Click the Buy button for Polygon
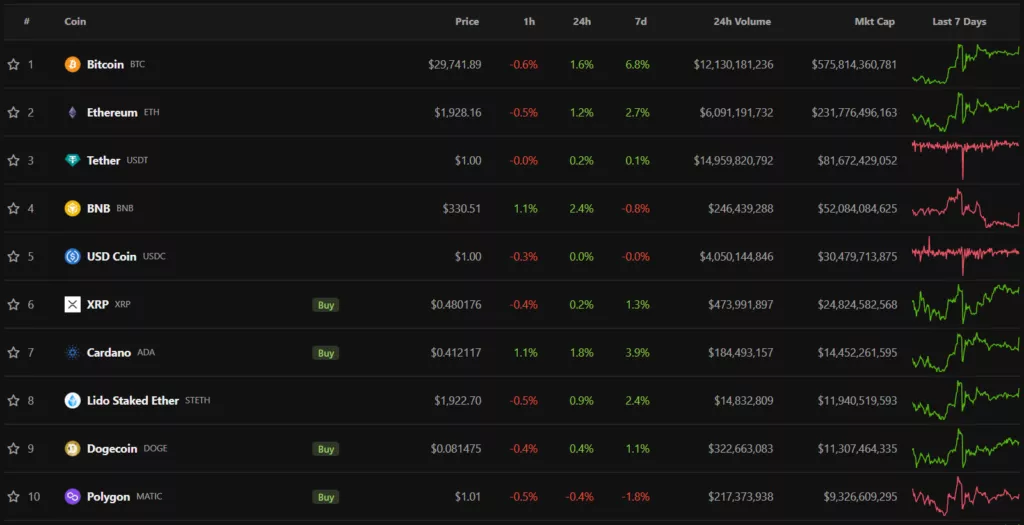 pos(326,498)
